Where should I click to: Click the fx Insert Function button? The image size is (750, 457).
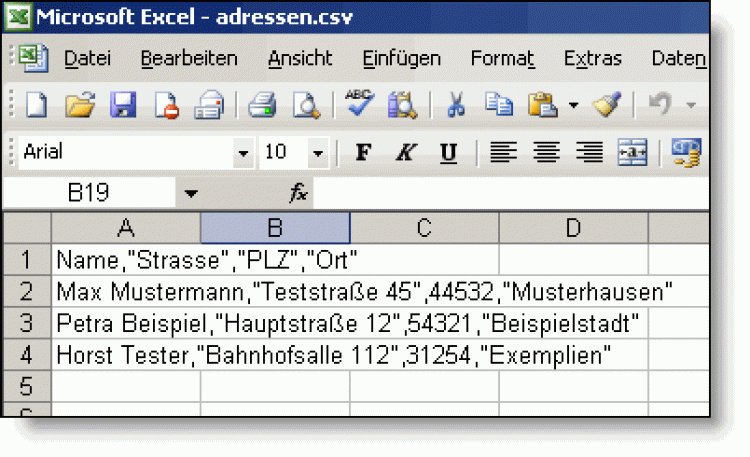[x=298, y=193]
